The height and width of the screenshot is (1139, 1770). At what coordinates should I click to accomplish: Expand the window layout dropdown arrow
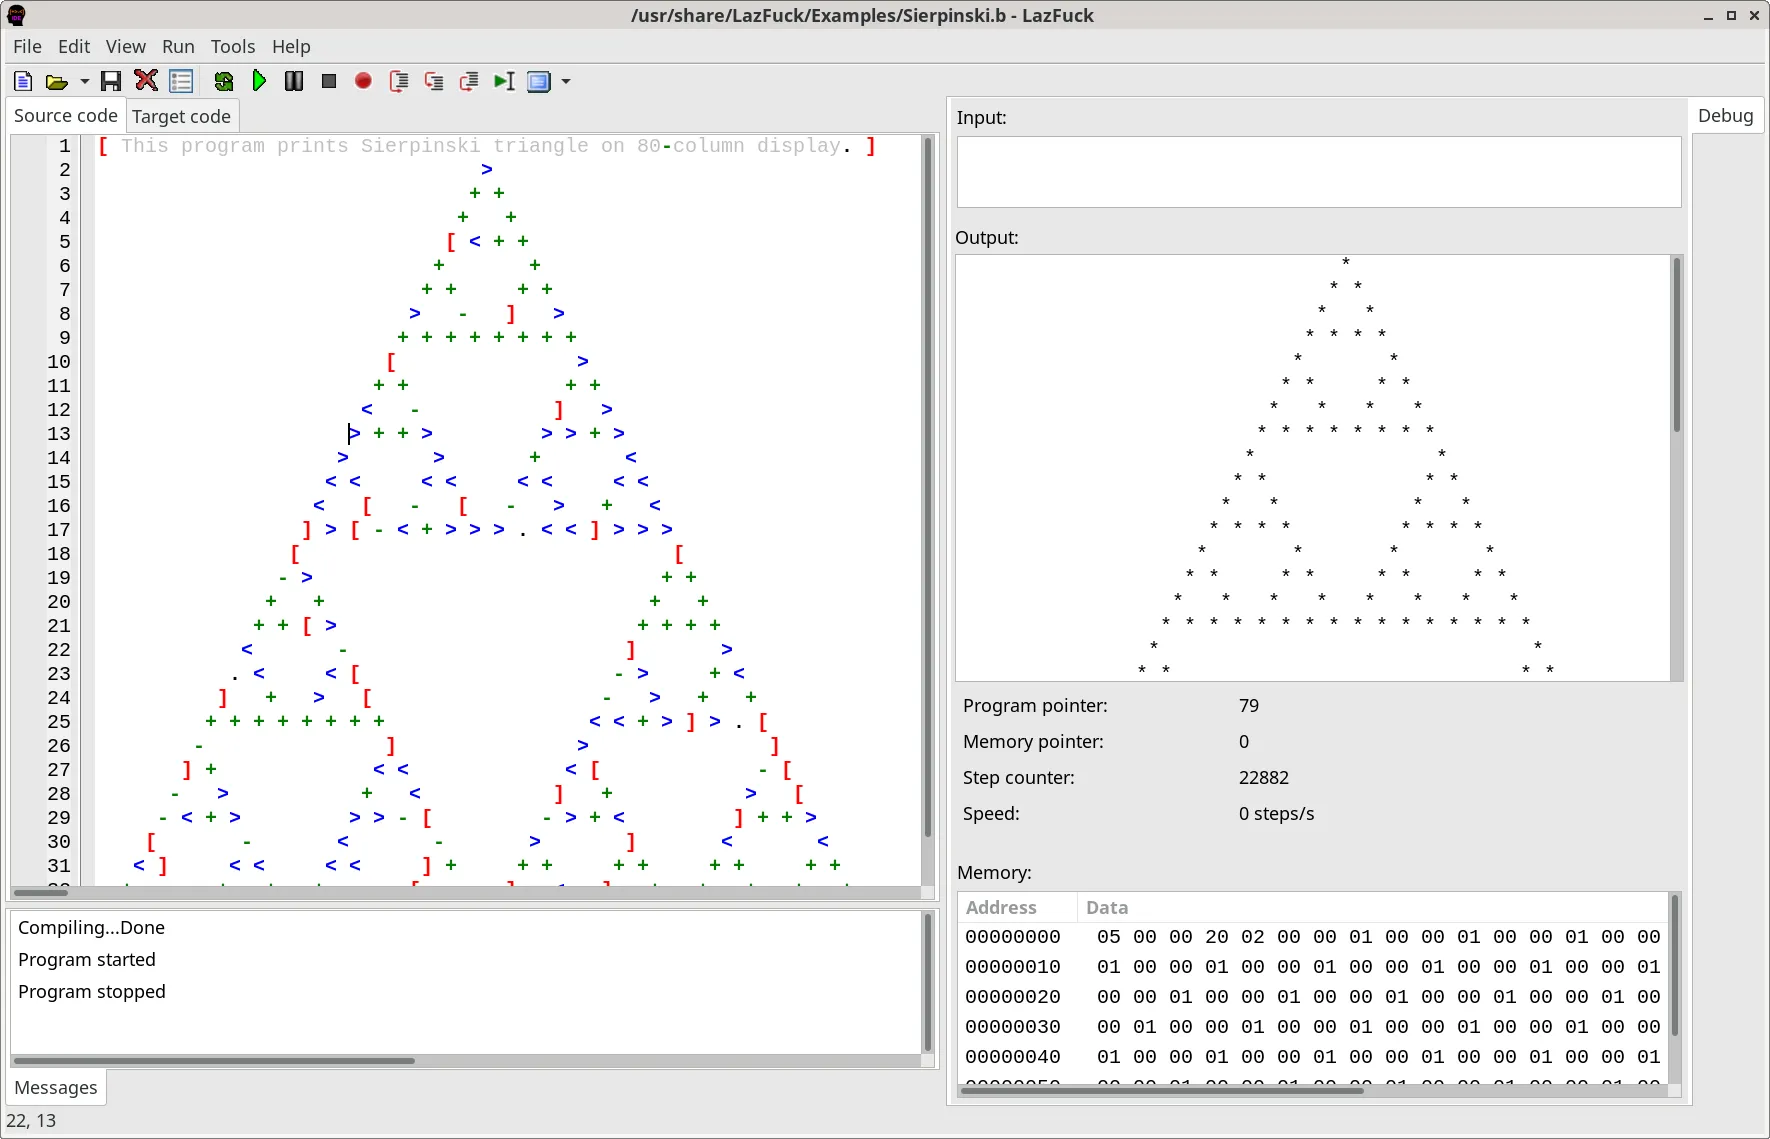pos(566,81)
